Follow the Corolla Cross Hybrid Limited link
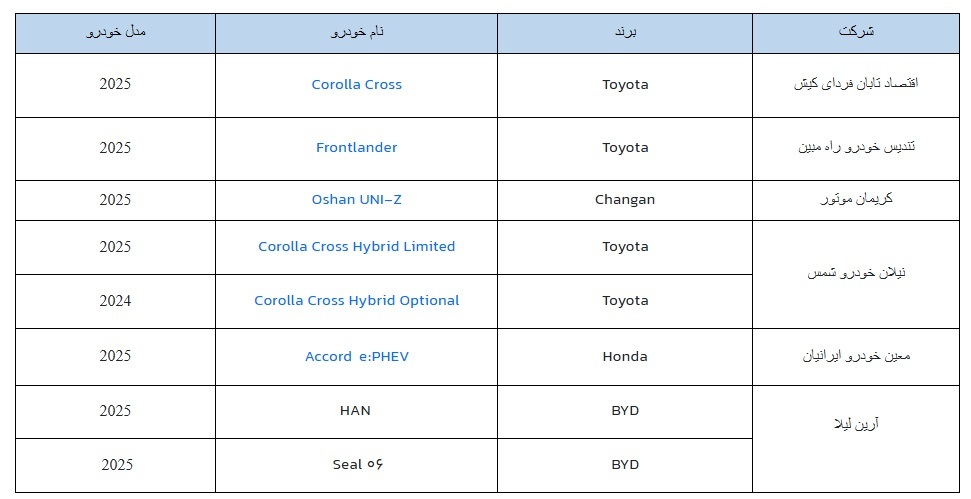 pos(356,247)
